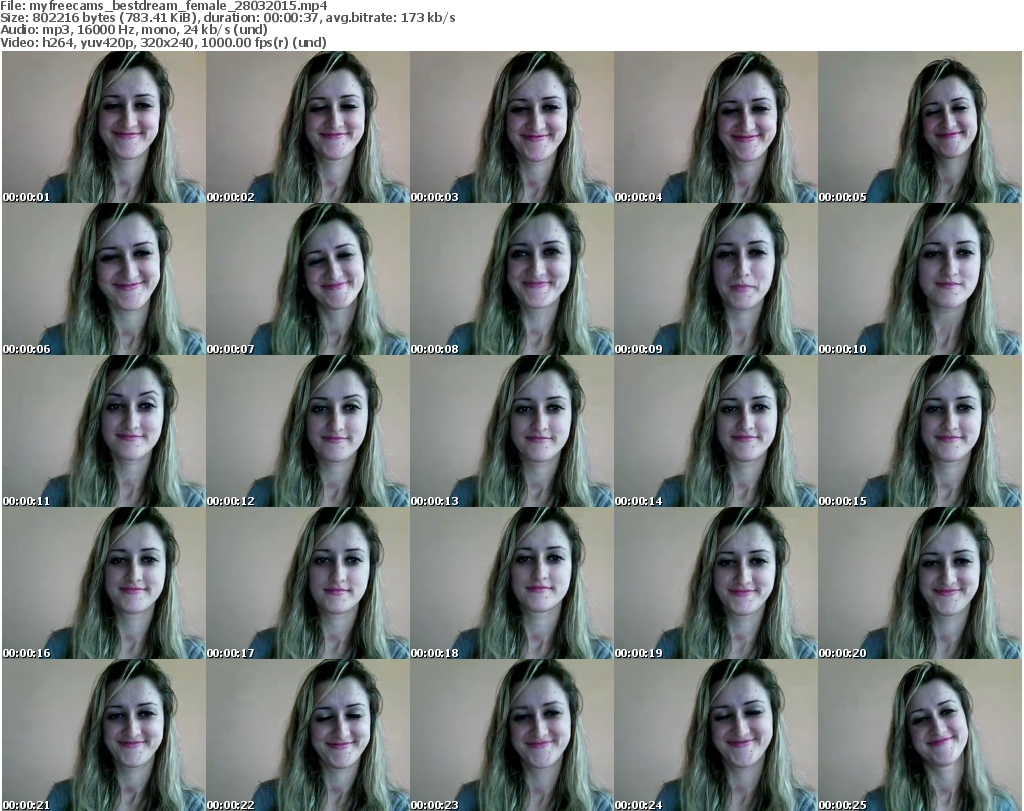1024x811 pixels.
Task: Choose the frame stamped 00:00:17
Action: click(x=308, y=583)
